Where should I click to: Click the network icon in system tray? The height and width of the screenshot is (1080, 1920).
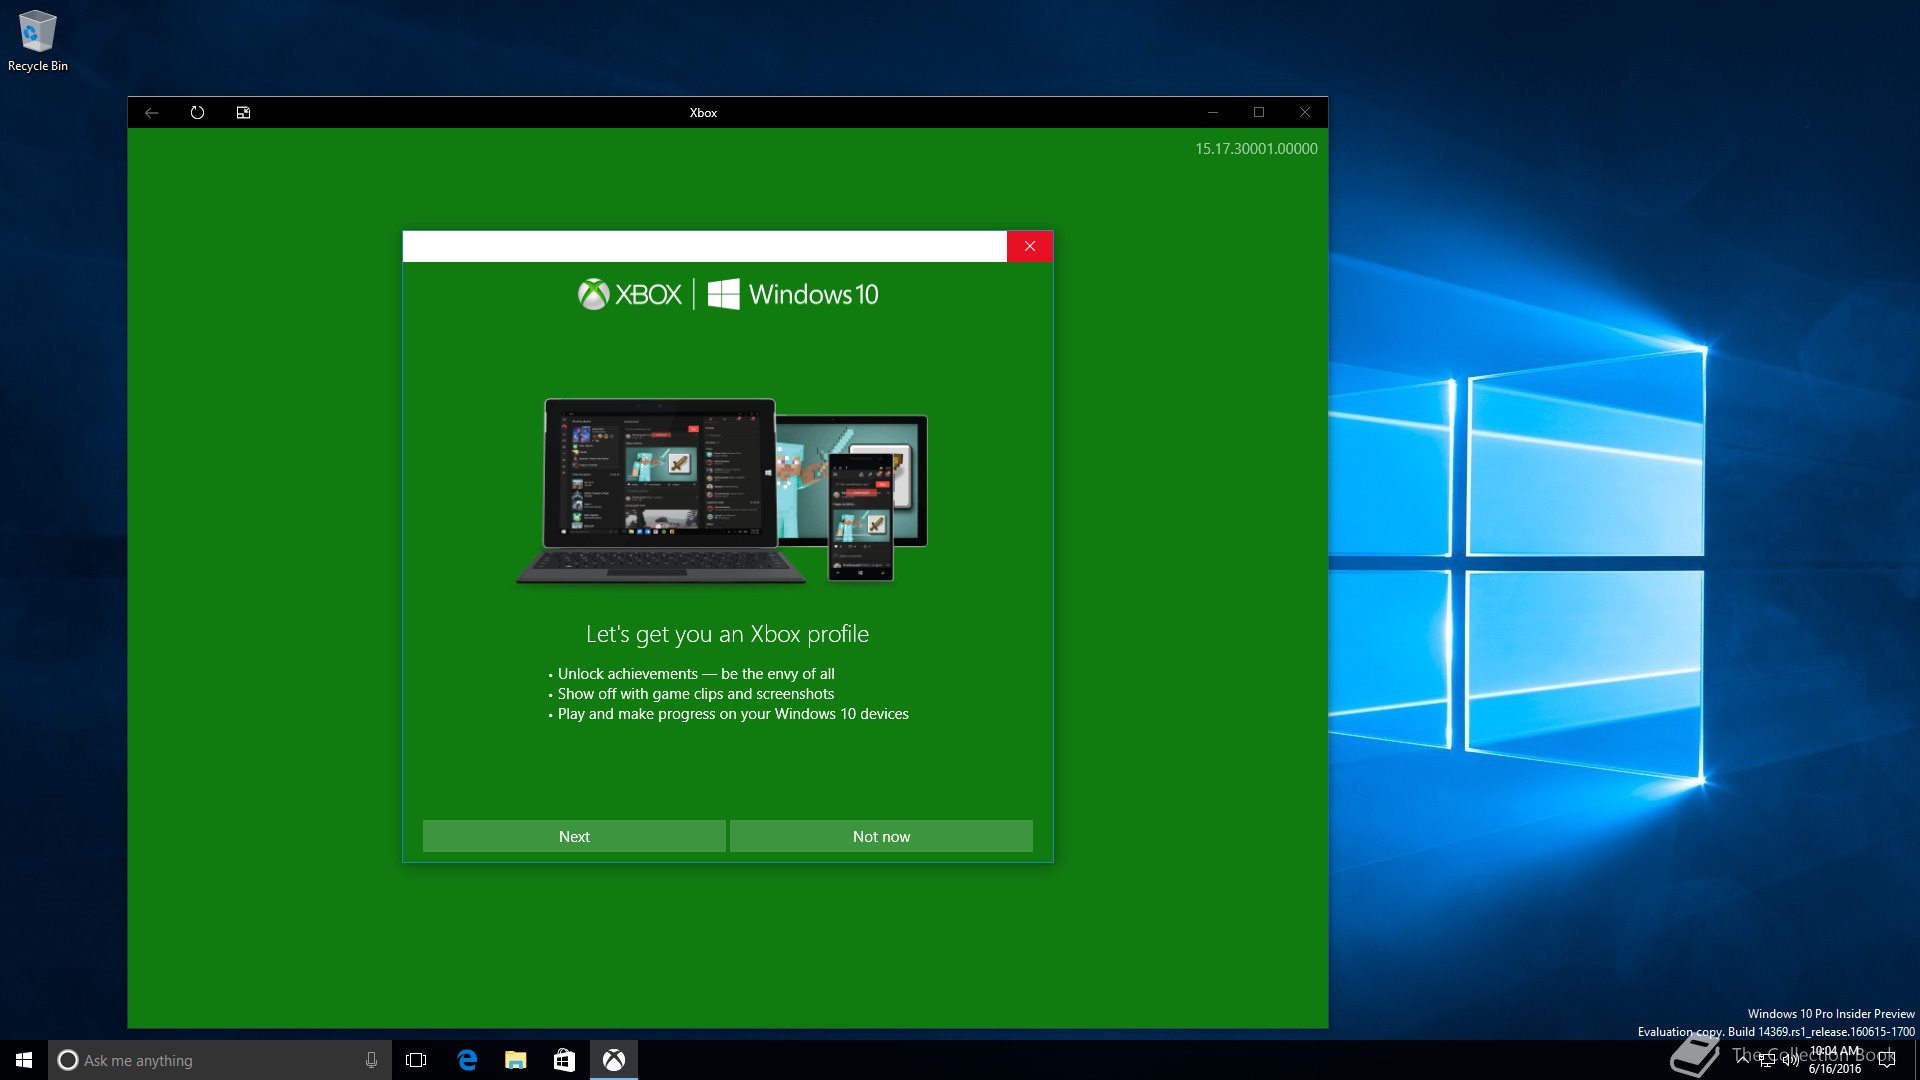point(1767,1060)
